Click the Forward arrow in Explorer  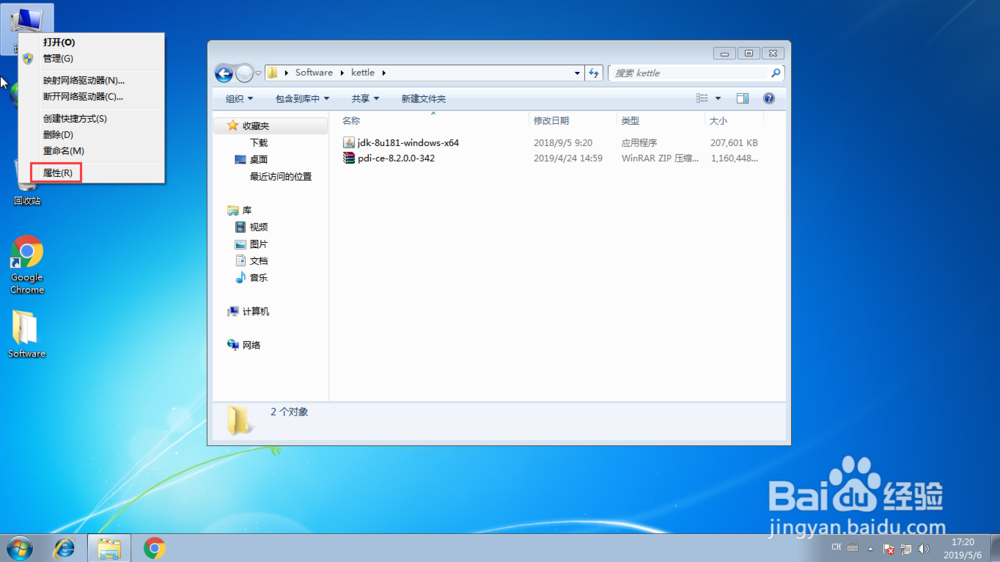244,73
